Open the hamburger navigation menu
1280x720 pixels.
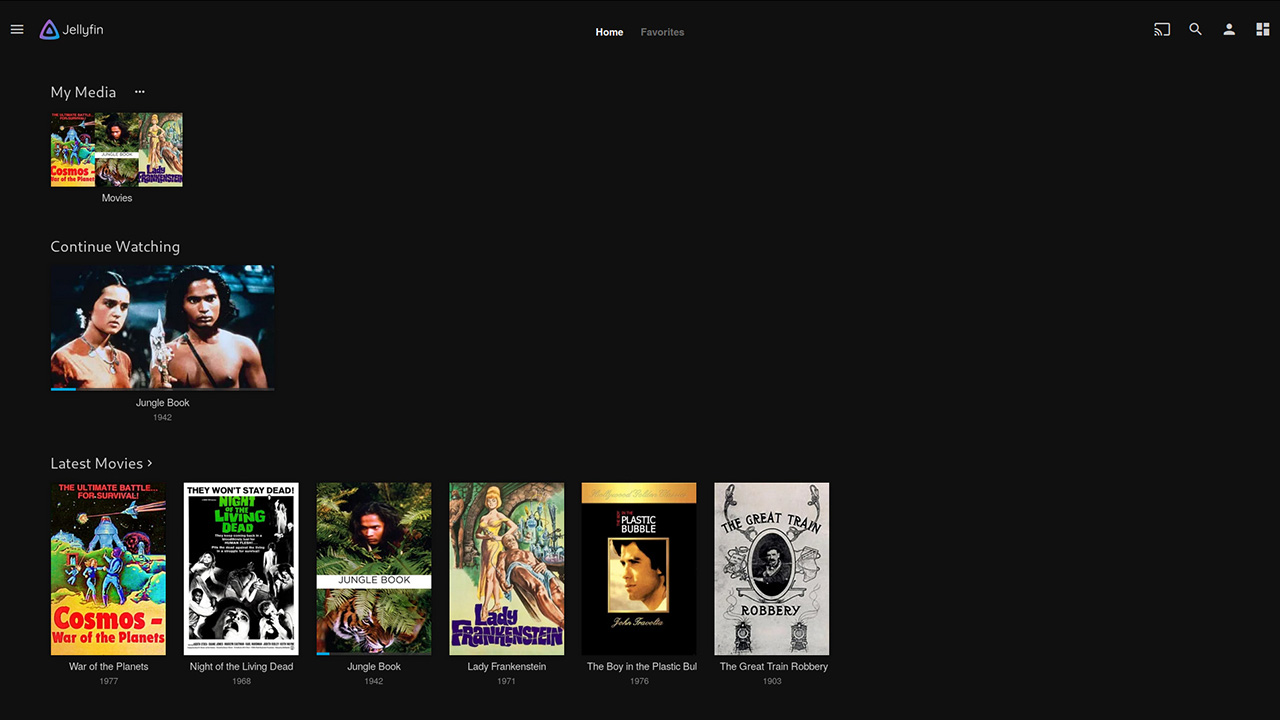17,30
